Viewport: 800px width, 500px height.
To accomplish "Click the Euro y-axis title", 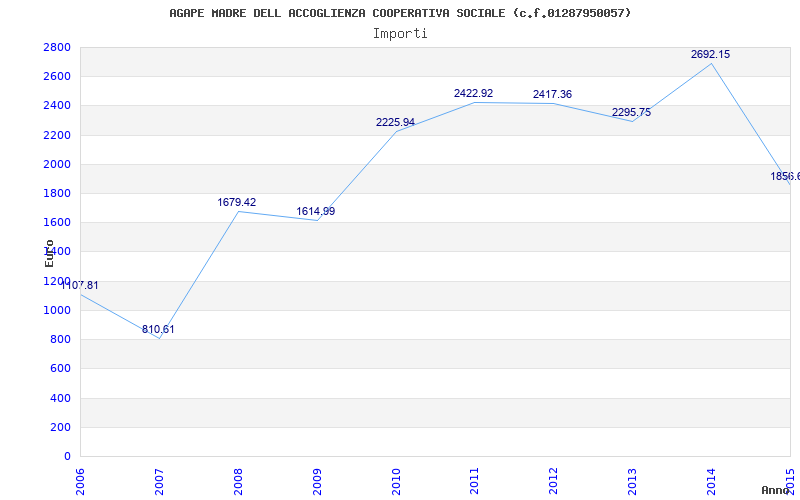I will pos(49,253).
